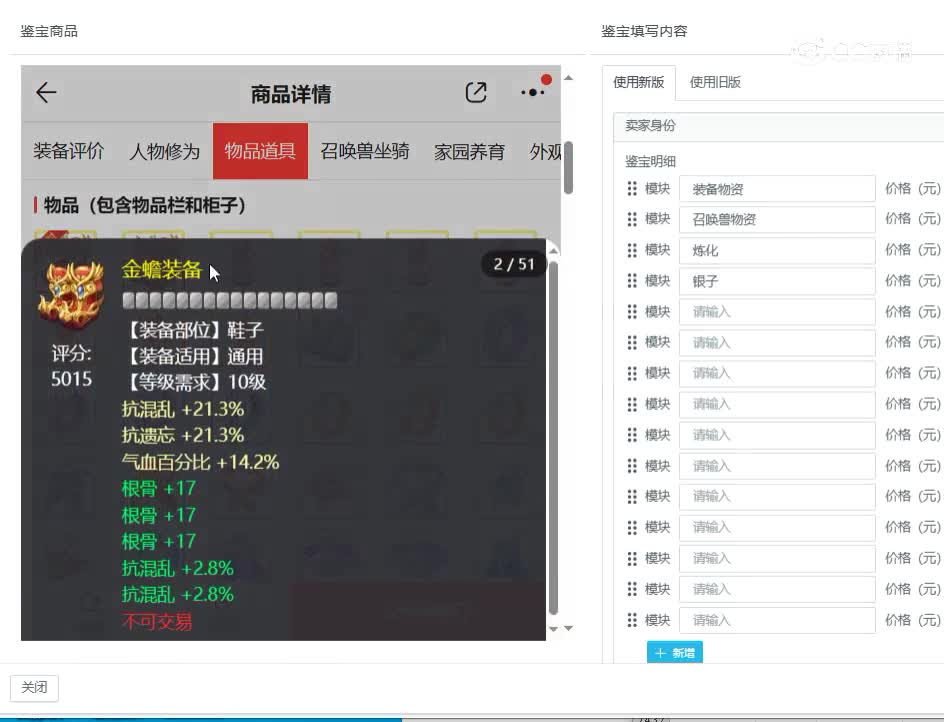Open the external share icon beside 商品详情
This screenshot has height=722, width=944.
(476, 91)
